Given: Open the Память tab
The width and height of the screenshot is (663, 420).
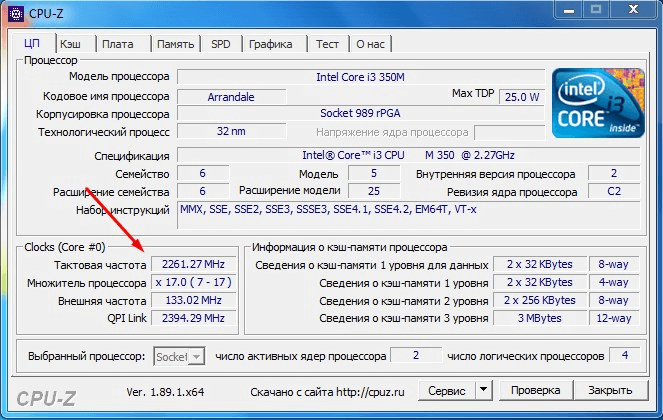Looking at the screenshot, I should pos(175,44).
